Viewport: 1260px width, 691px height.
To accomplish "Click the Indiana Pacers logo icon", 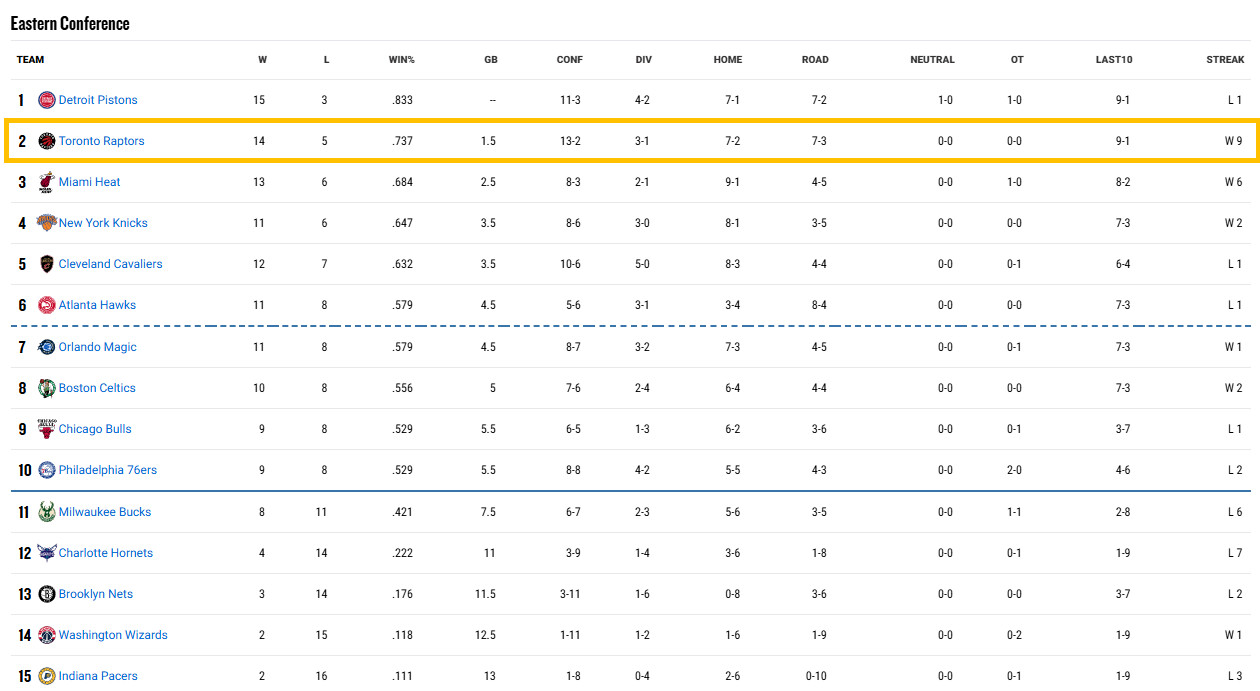I will [47, 676].
